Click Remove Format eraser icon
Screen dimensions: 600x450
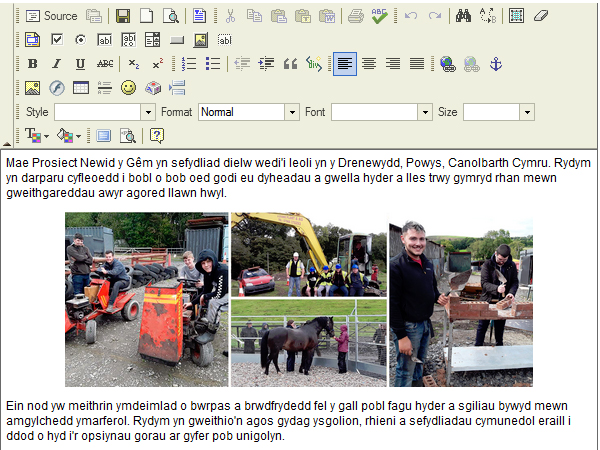click(541, 16)
